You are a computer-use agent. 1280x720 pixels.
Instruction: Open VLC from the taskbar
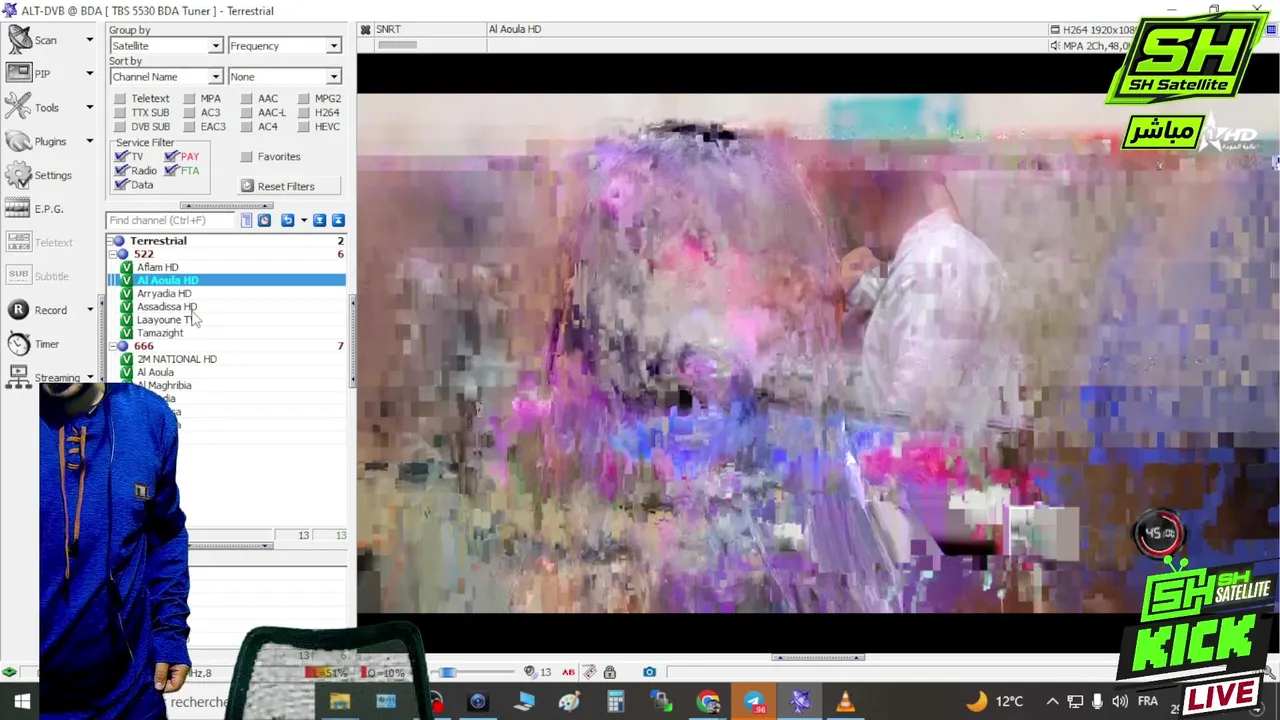(845, 701)
